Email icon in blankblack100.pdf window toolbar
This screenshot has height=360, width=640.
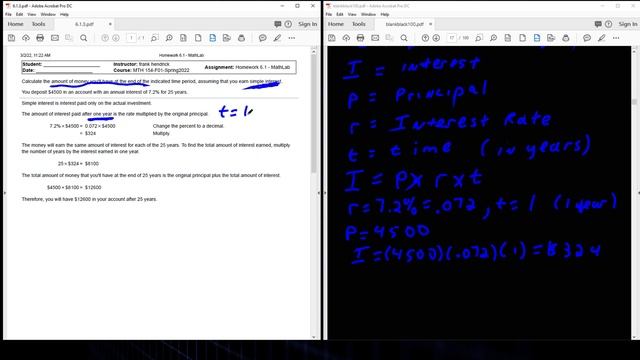point(375,38)
